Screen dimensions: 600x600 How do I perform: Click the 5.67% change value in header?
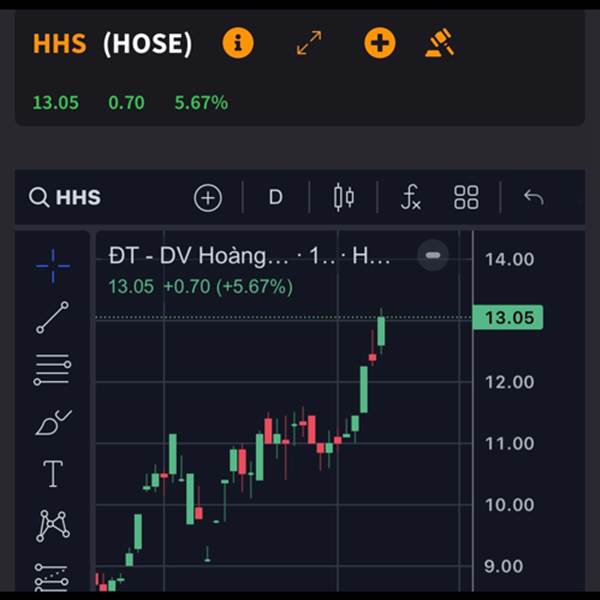[201, 103]
